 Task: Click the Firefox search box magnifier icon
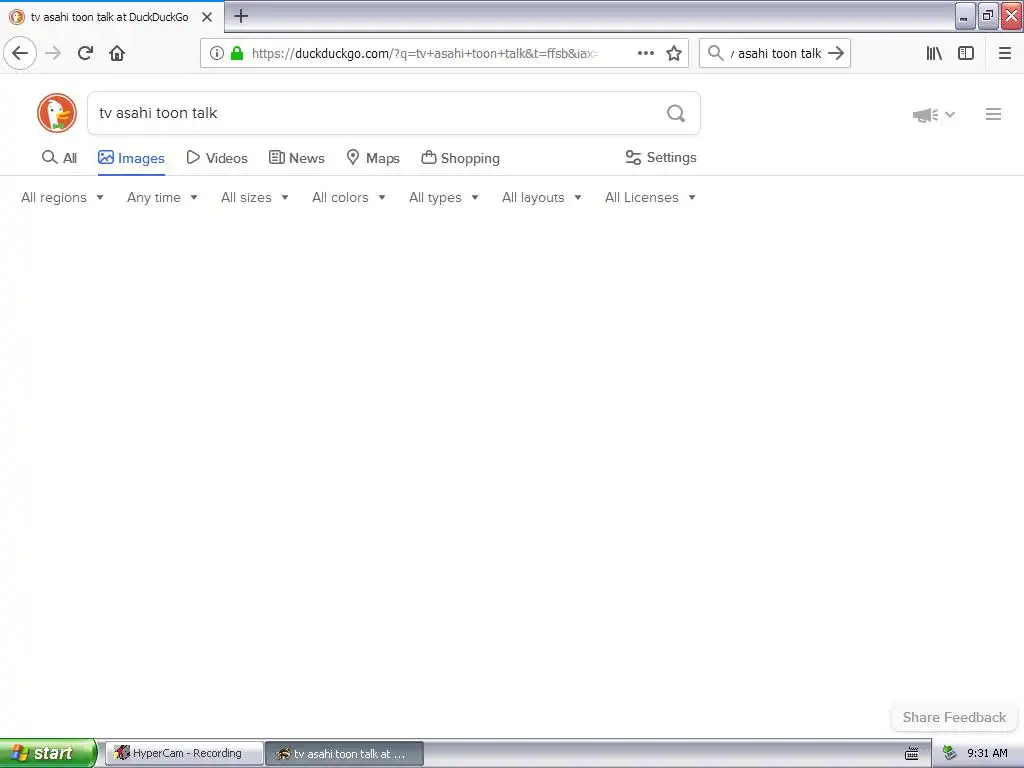point(716,53)
